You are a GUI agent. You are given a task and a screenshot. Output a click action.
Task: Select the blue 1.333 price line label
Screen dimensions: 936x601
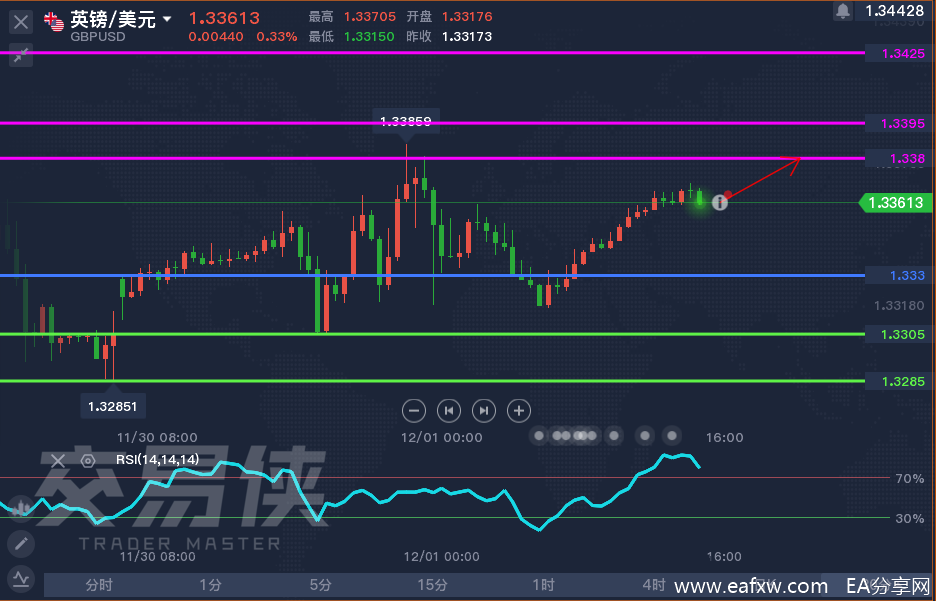tap(907, 276)
